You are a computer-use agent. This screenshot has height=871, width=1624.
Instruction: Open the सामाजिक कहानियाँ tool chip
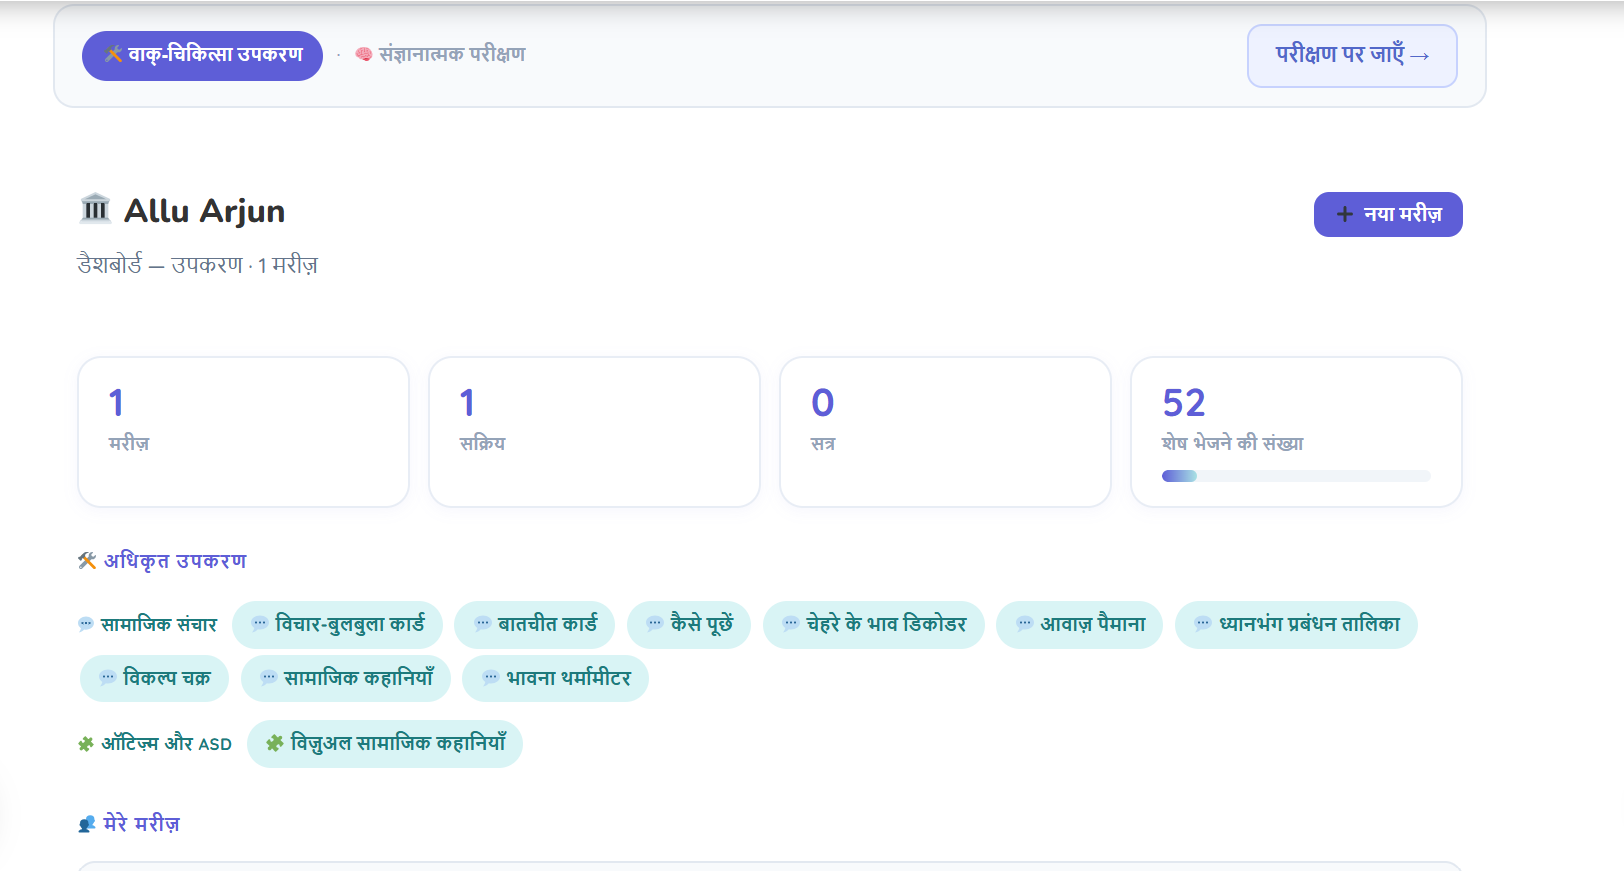point(346,678)
